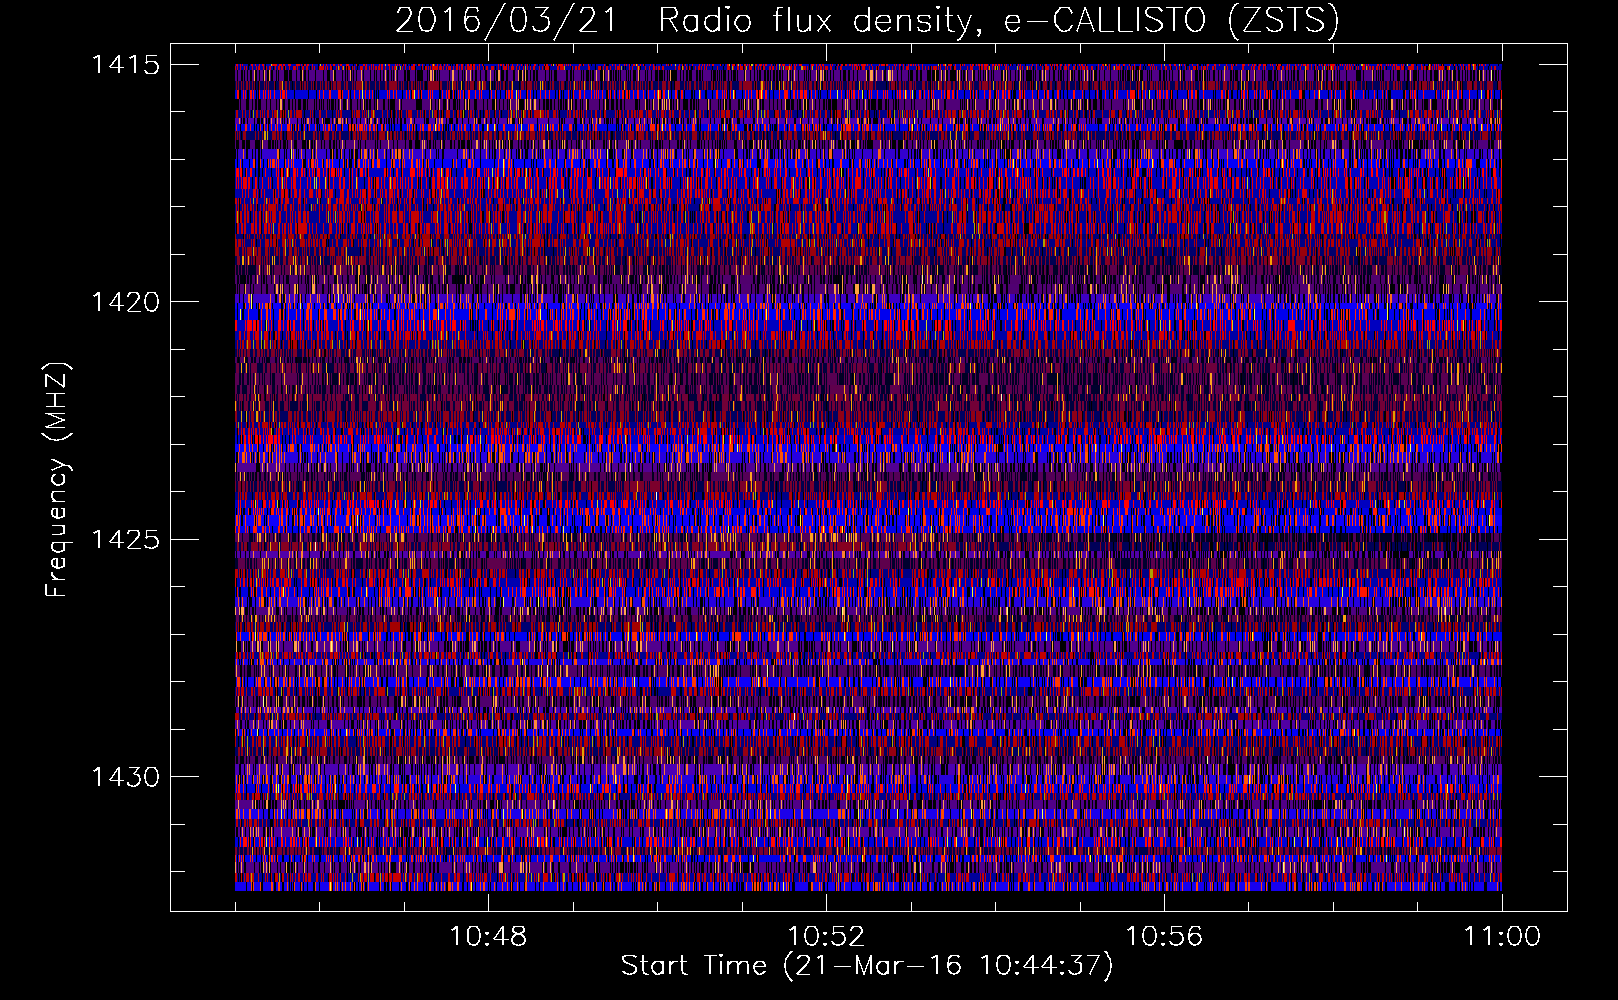Screen dimensions: 1618x1000
Task: Select the 1415 frequency tick label
Action: point(125,65)
